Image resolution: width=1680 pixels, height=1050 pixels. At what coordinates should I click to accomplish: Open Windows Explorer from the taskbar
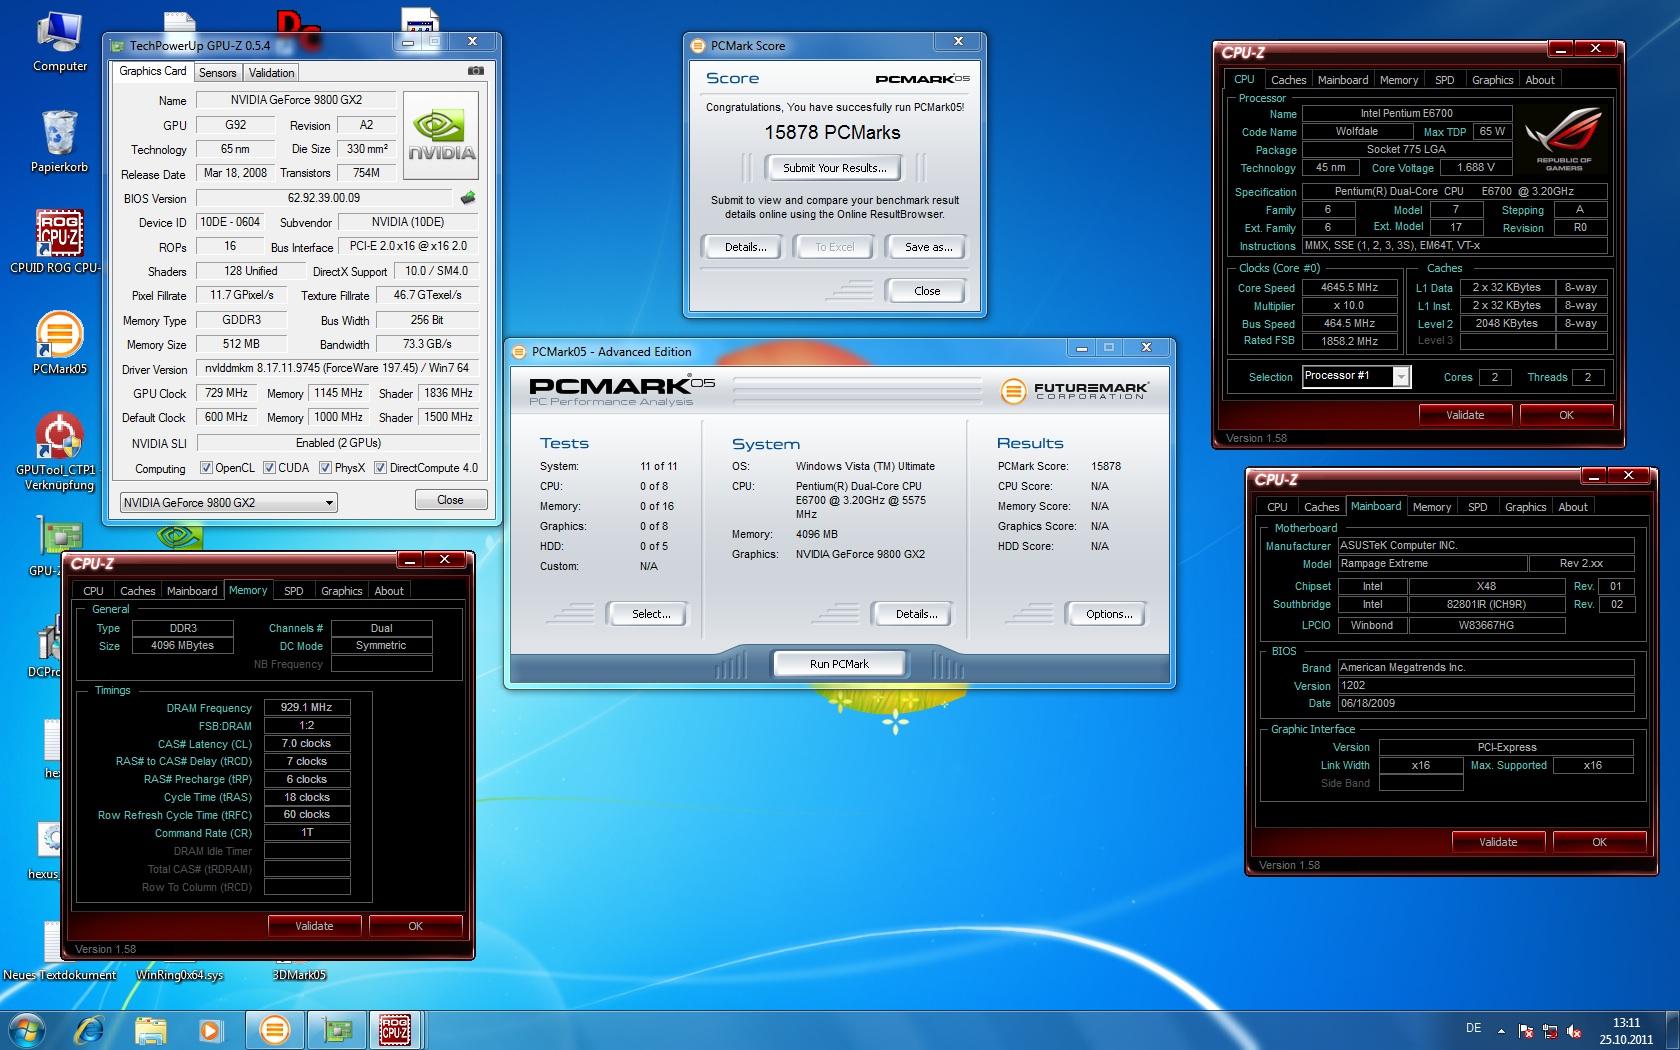pos(150,1029)
